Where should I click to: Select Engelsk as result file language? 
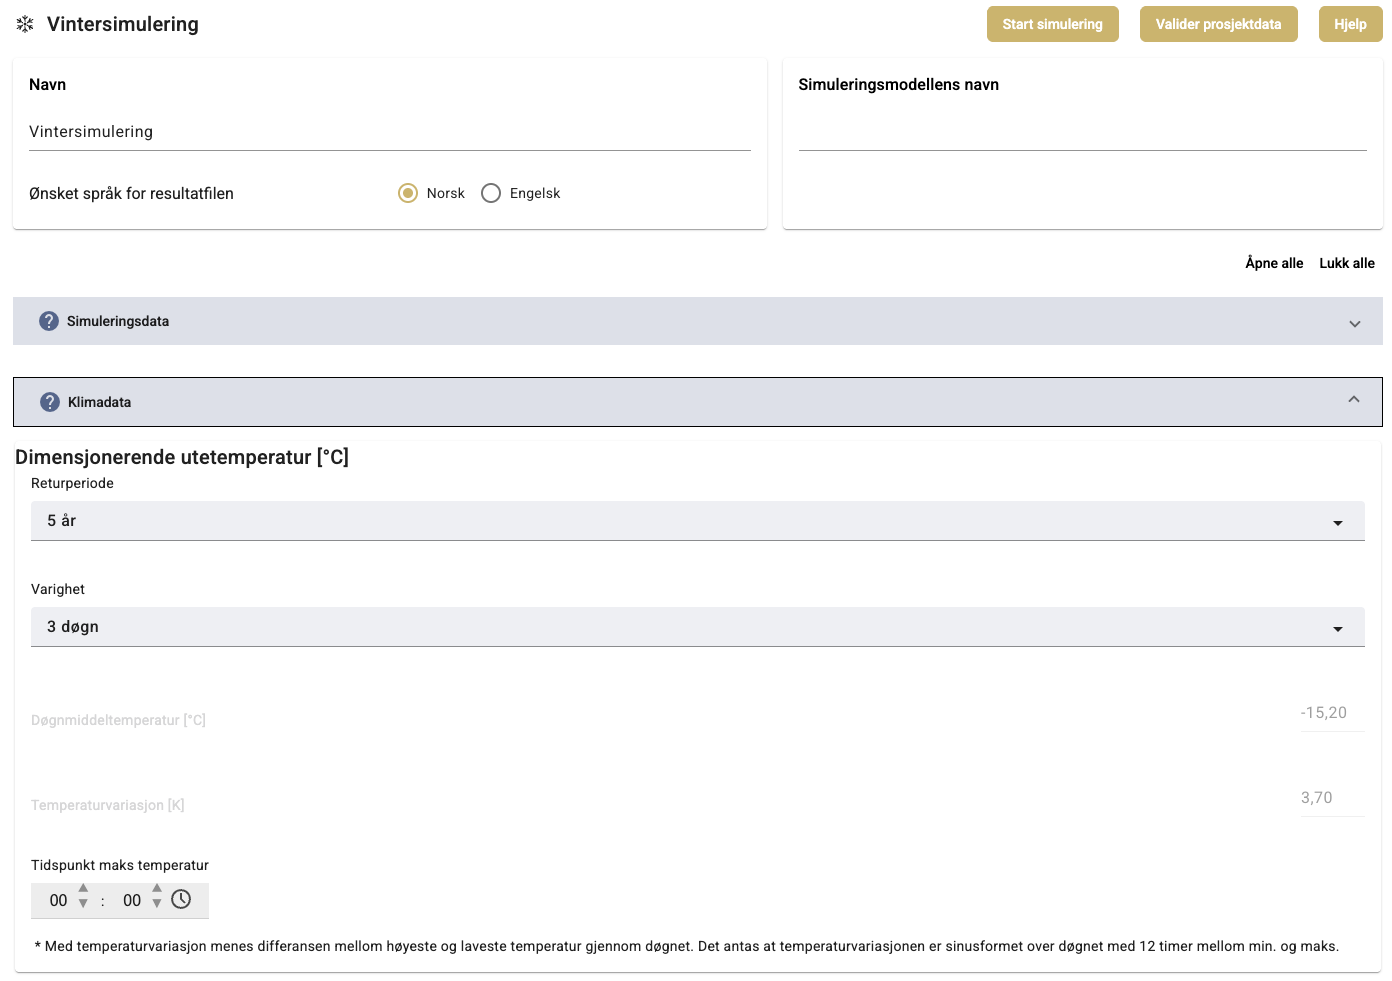click(x=491, y=193)
